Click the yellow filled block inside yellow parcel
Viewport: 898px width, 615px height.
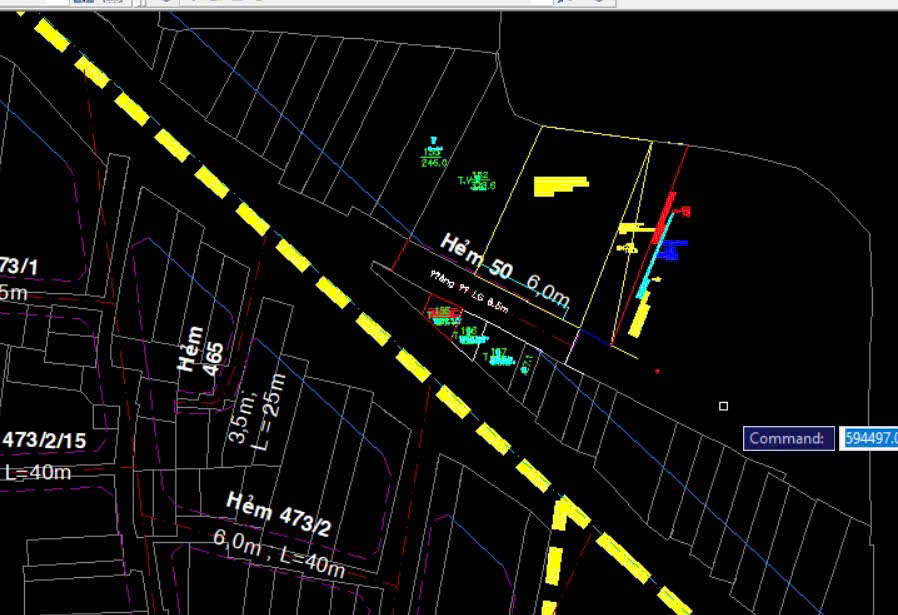click(x=559, y=186)
